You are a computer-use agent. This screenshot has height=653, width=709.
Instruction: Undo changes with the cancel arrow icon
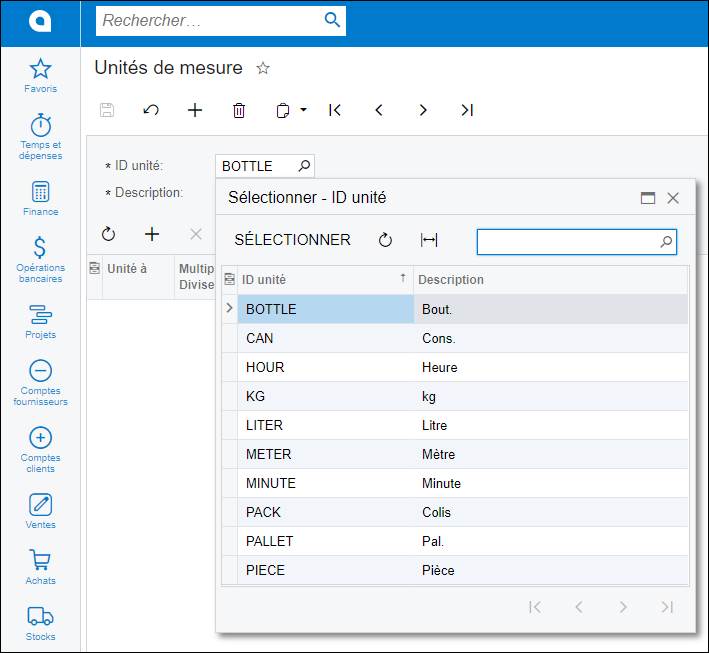click(151, 110)
